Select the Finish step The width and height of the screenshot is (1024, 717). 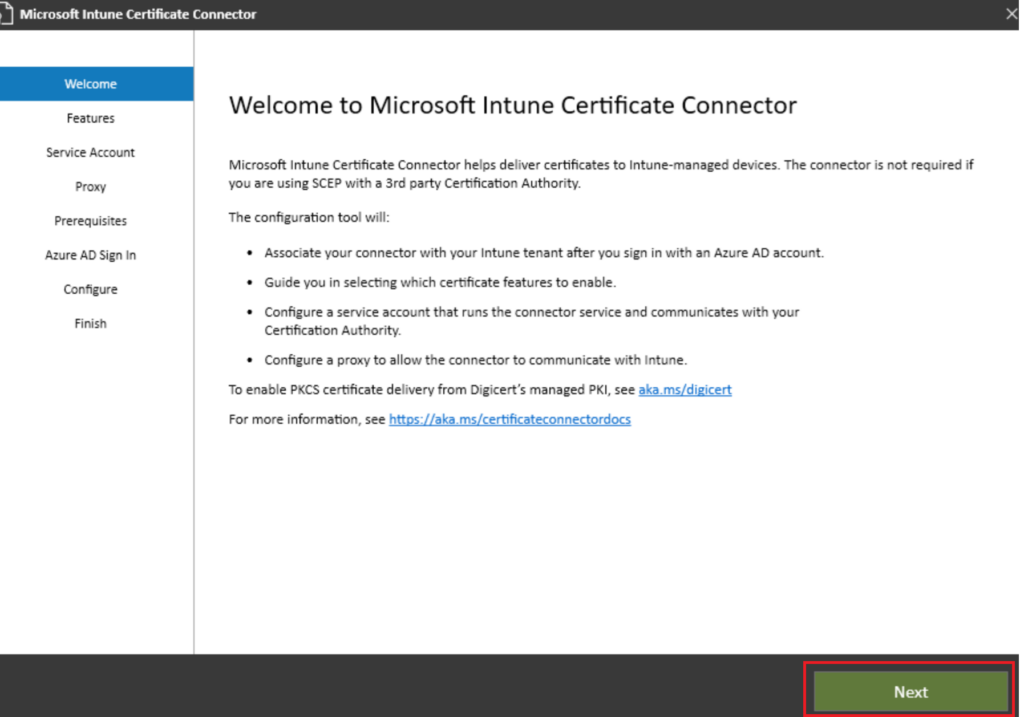[90, 323]
